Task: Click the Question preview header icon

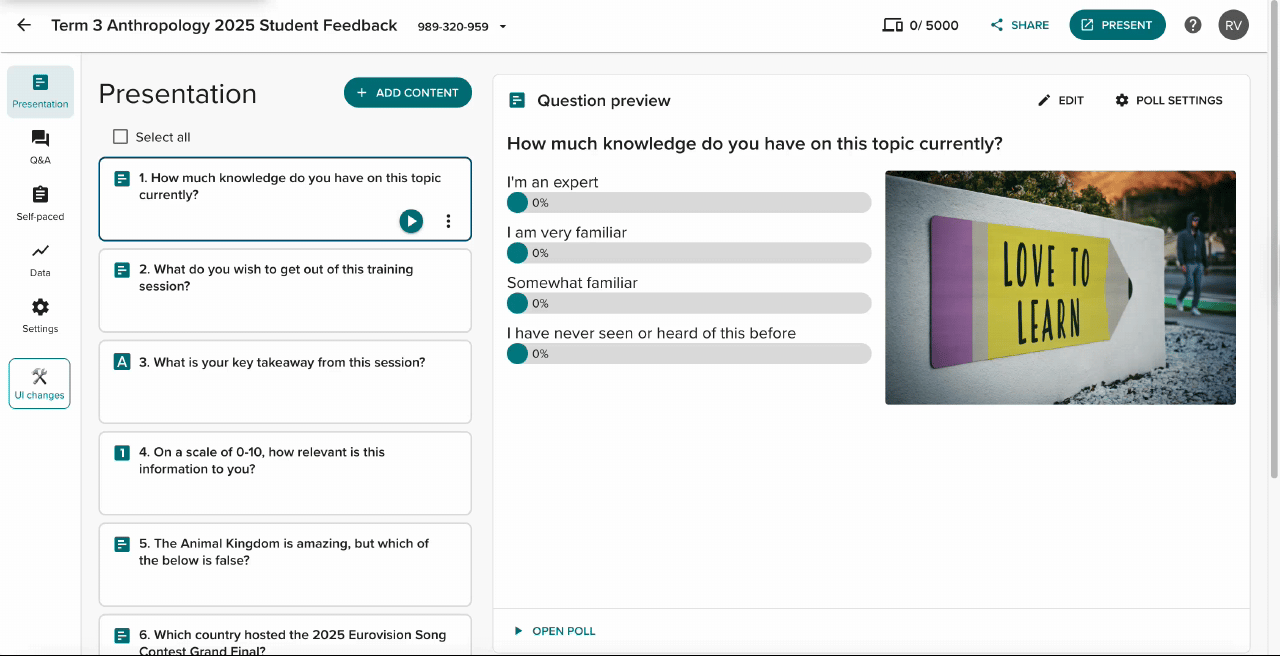Action: (x=517, y=100)
